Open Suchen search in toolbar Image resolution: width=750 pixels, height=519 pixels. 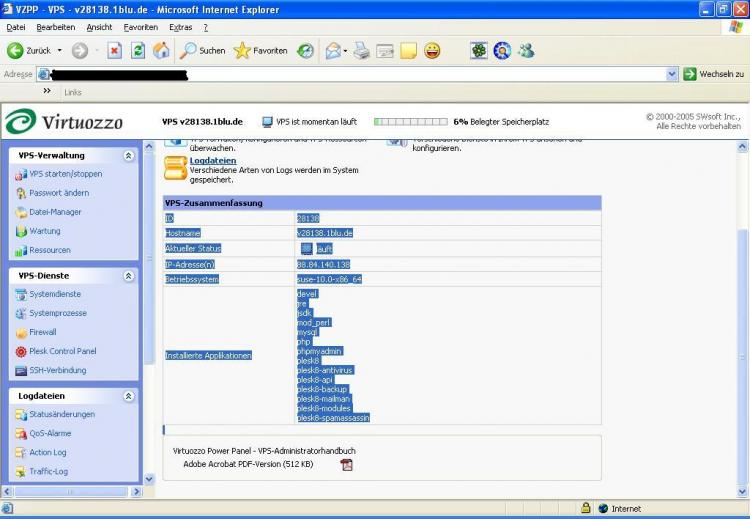click(202, 50)
